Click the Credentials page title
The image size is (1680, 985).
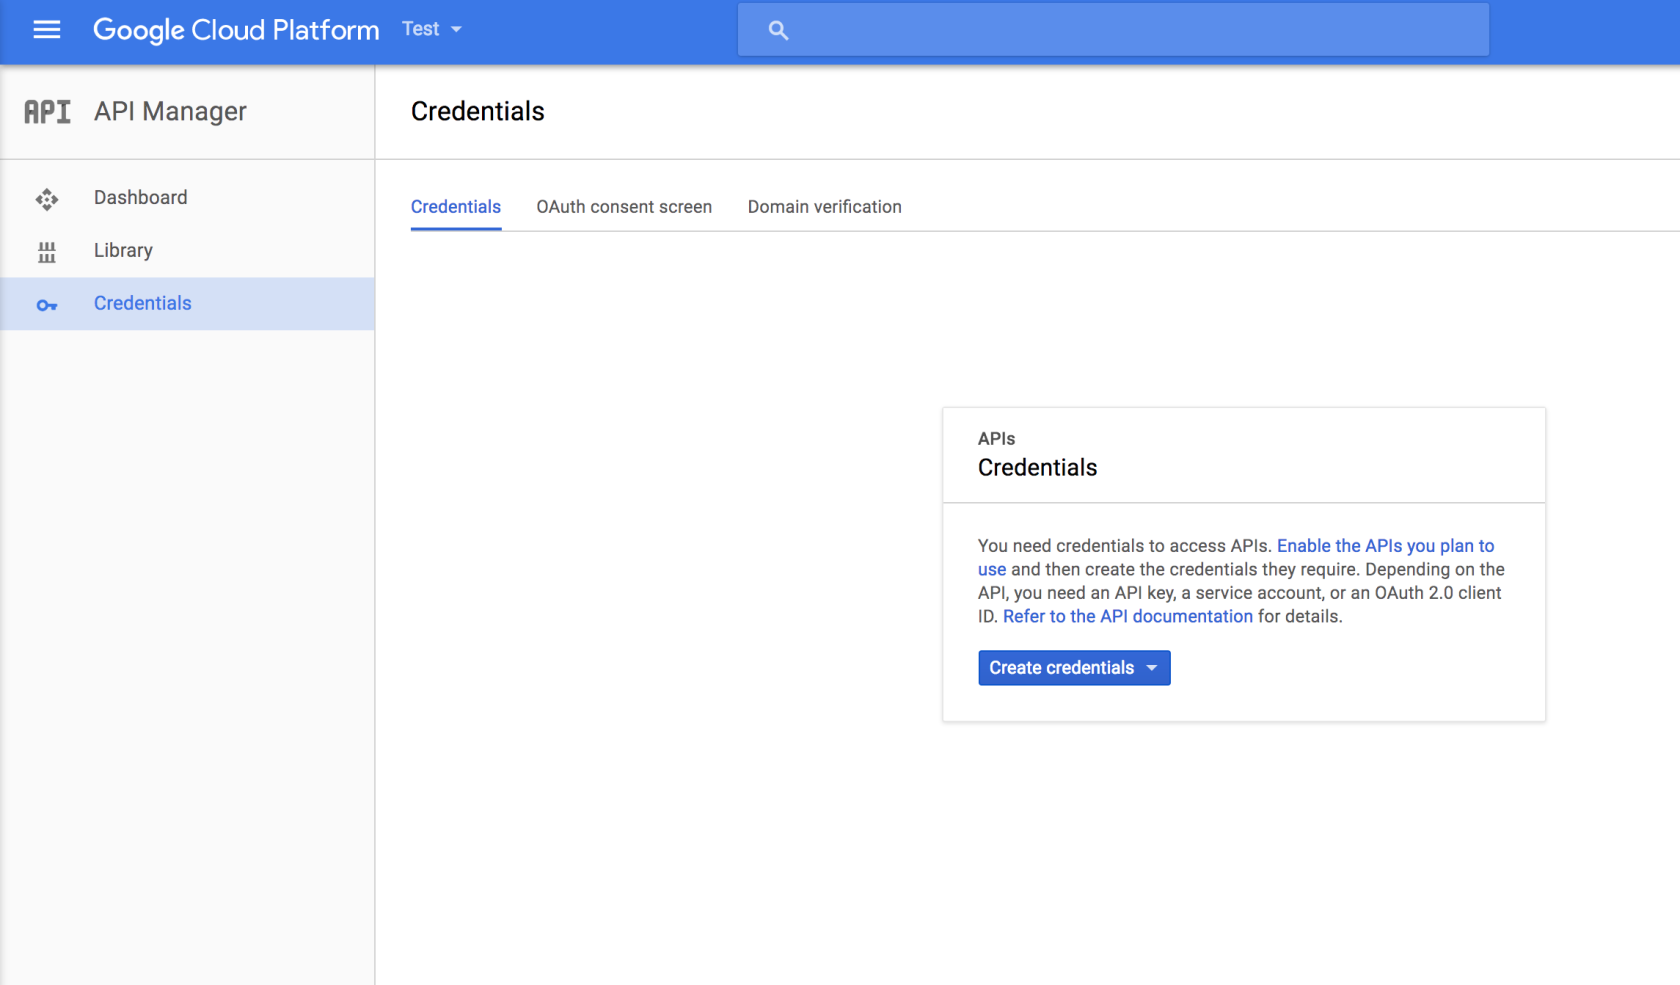[478, 111]
